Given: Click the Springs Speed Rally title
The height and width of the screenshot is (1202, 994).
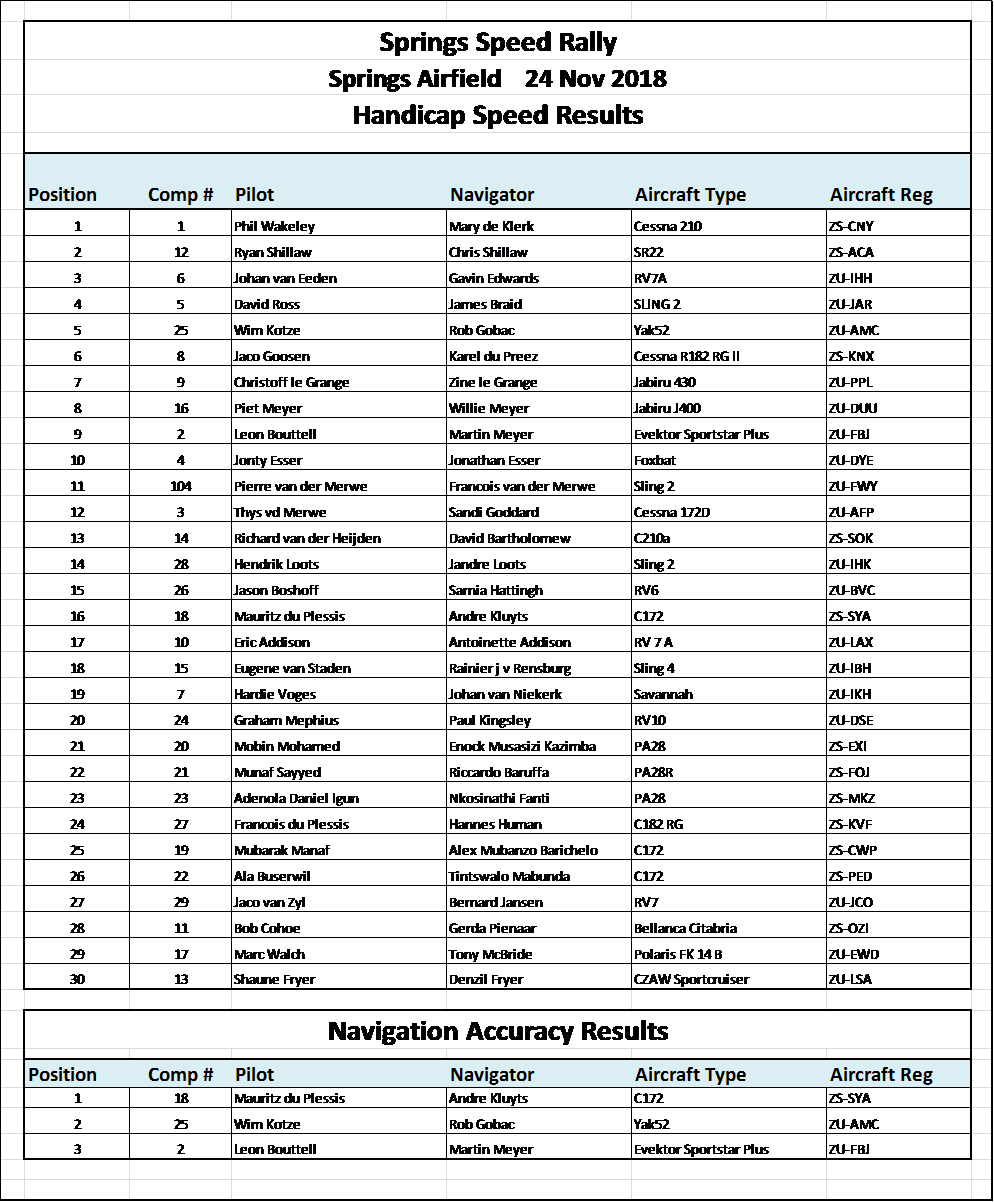Looking at the screenshot, I should 497,43.
